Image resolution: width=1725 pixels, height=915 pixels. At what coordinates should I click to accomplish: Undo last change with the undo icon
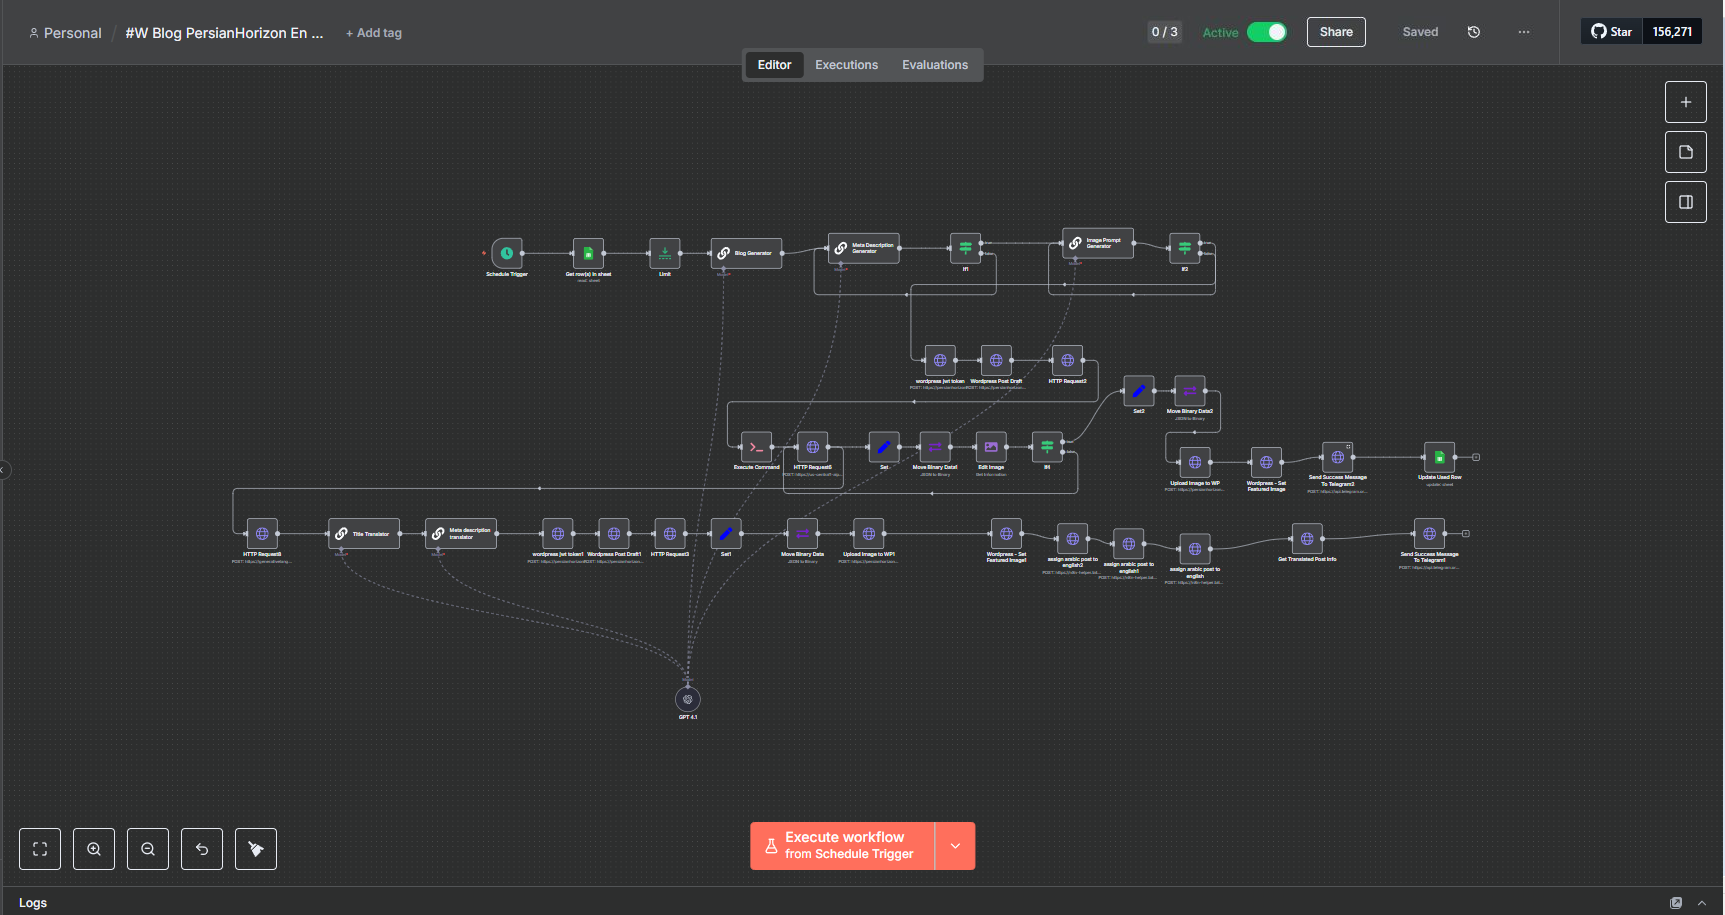tap(201, 848)
